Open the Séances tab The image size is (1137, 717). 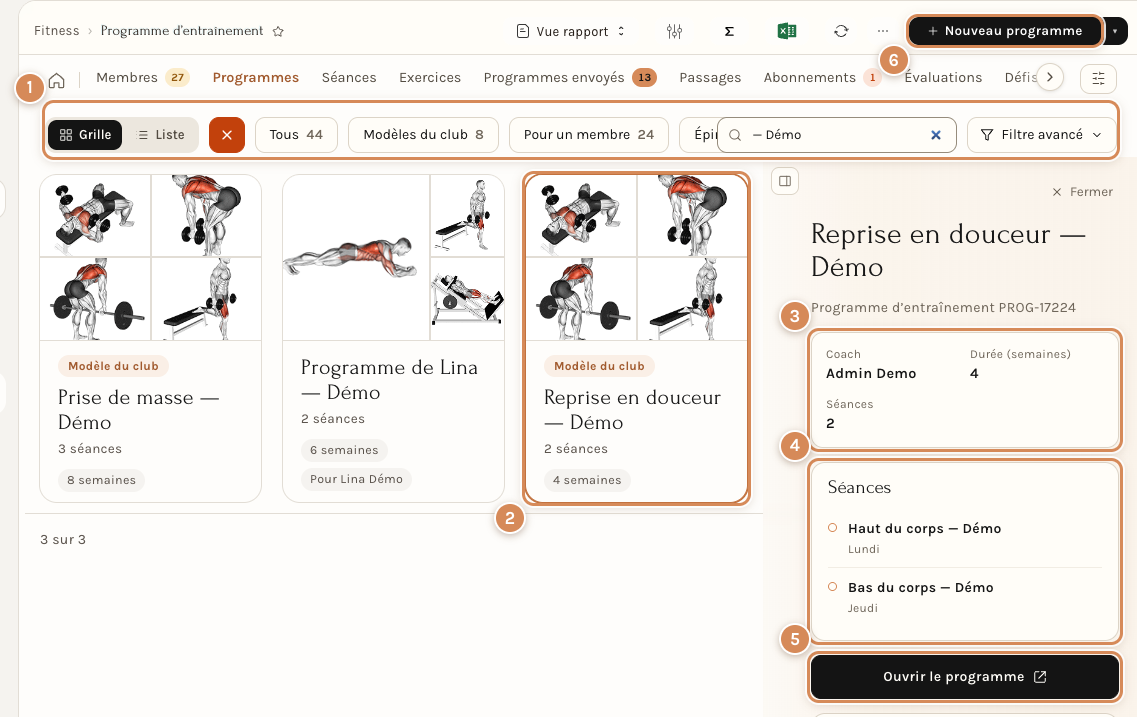click(349, 78)
